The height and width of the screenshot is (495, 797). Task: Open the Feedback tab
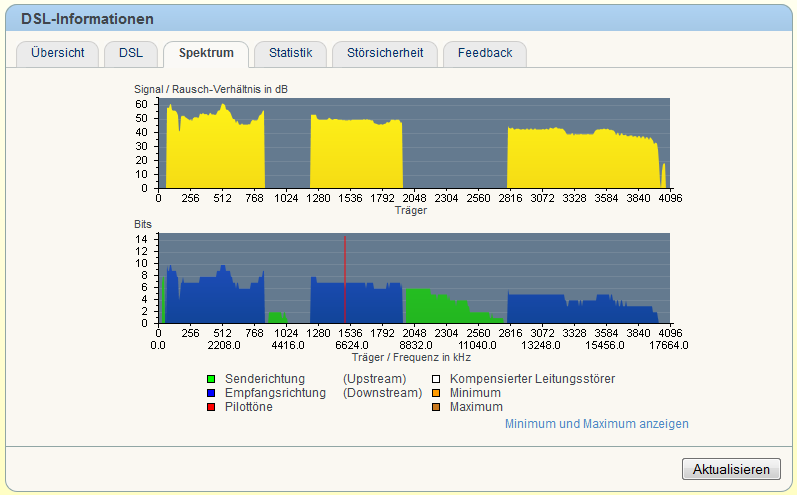(485, 53)
